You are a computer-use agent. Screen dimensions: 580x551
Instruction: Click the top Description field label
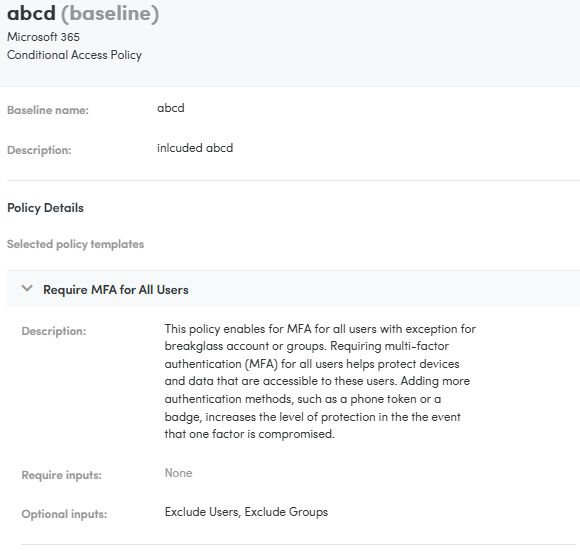tap(39, 150)
